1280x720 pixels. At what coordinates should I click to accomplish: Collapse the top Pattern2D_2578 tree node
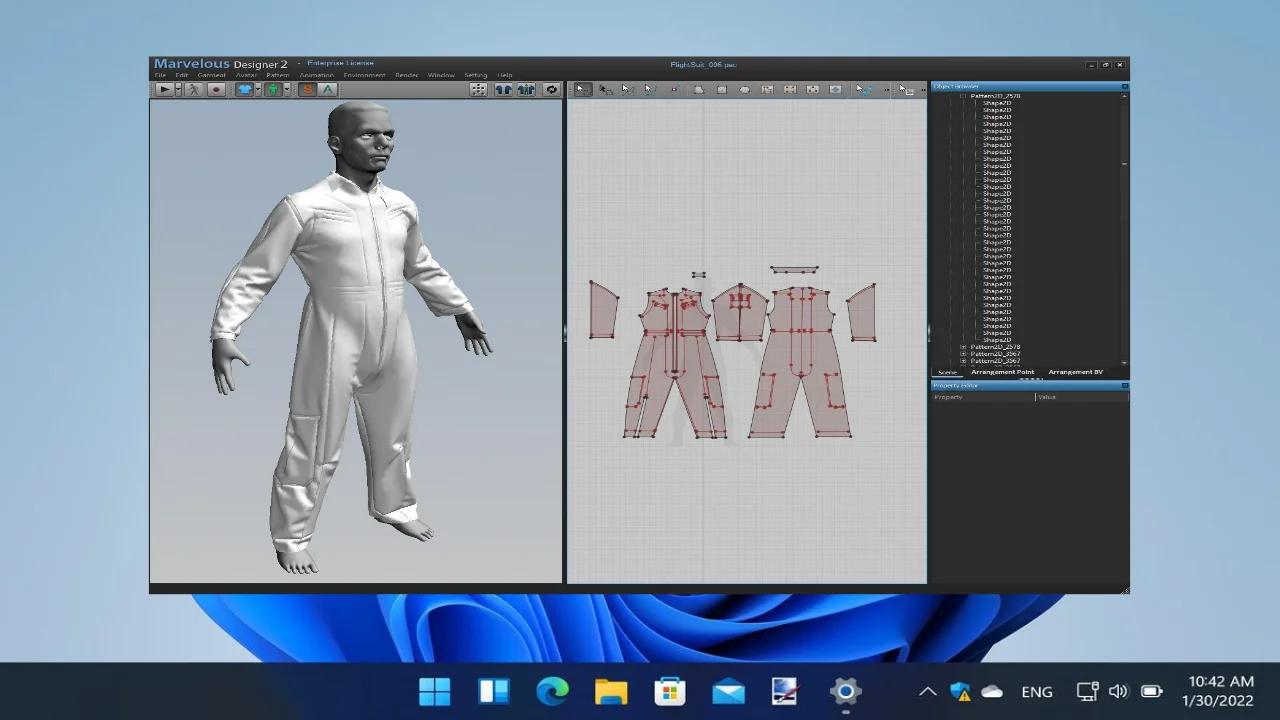click(963, 96)
